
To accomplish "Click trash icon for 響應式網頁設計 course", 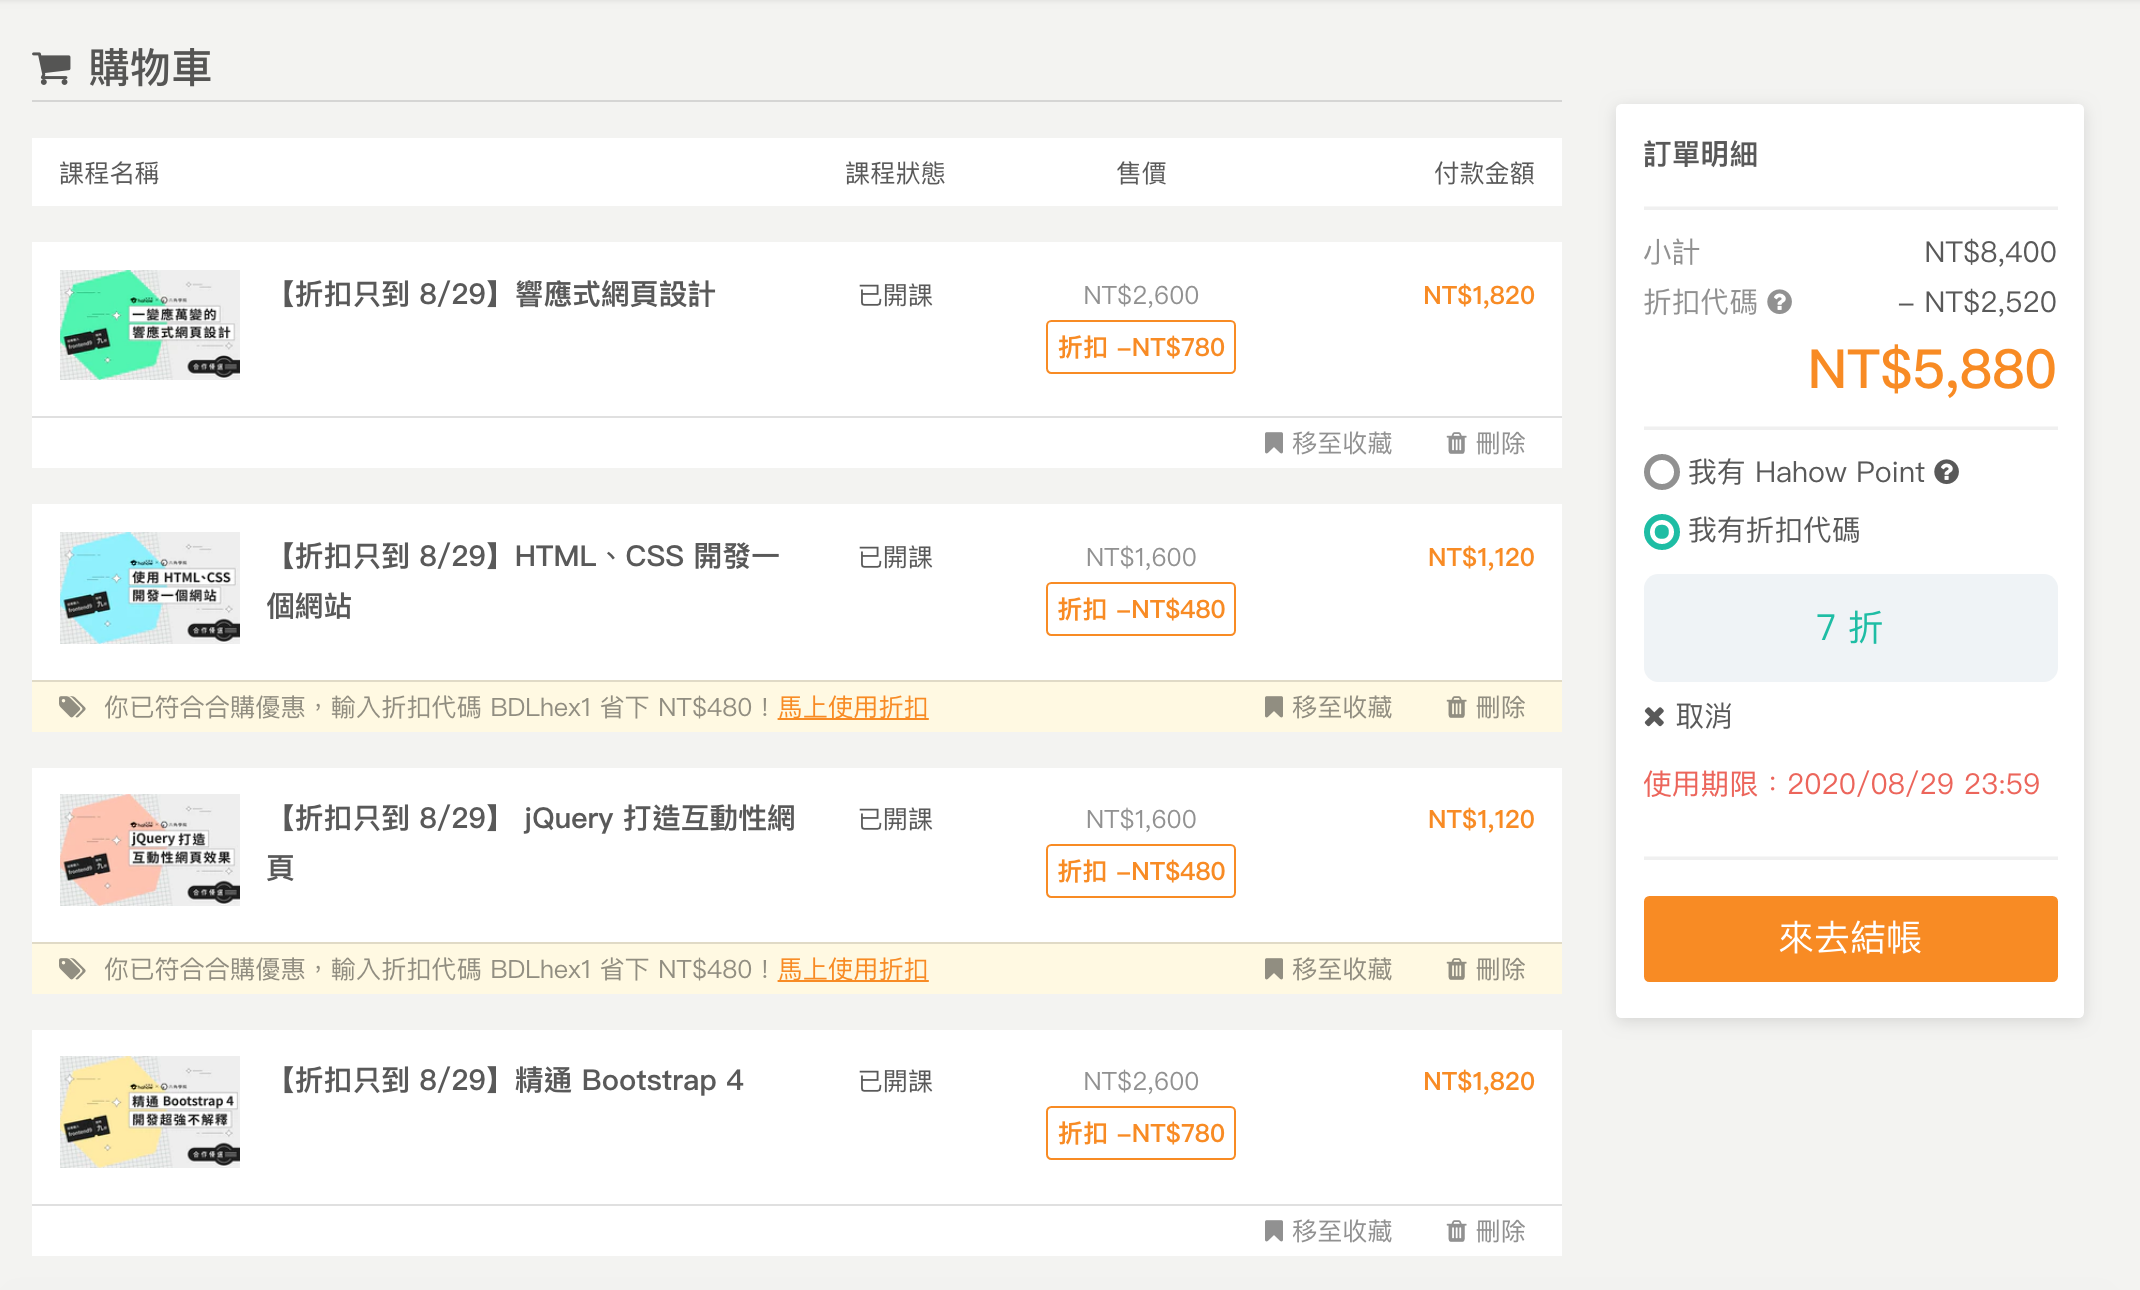I will coord(1456,443).
